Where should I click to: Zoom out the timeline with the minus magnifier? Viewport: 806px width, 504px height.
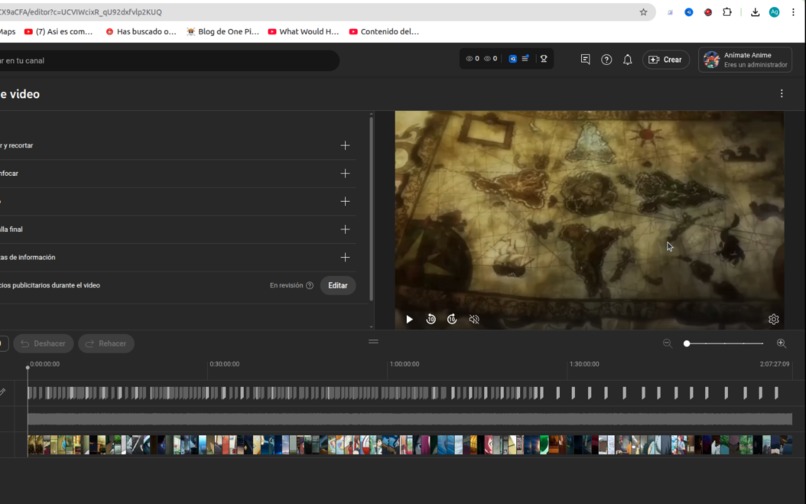pyautogui.click(x=667, y=343)
